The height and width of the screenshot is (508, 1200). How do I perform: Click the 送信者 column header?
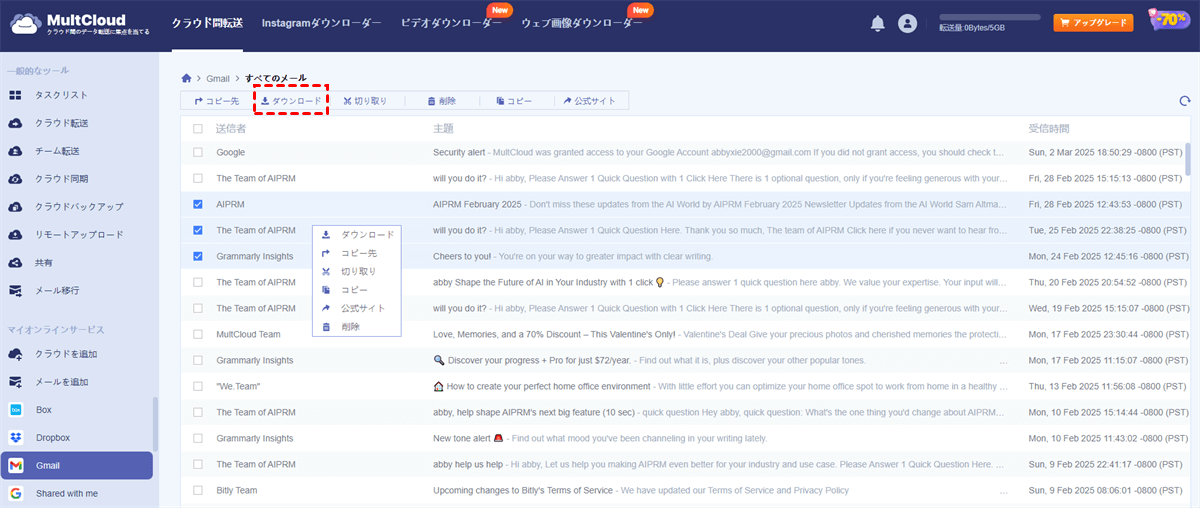coord(231,128)
